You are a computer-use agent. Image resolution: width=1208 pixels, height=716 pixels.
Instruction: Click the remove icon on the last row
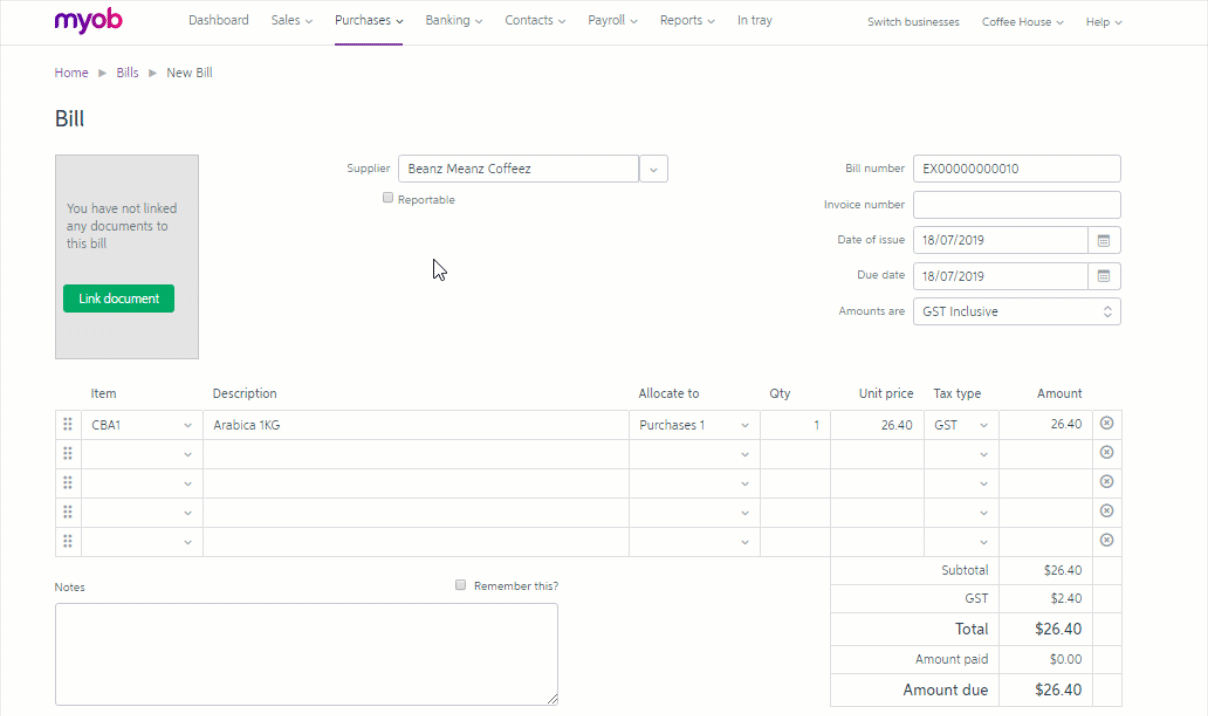[1106, 541]
